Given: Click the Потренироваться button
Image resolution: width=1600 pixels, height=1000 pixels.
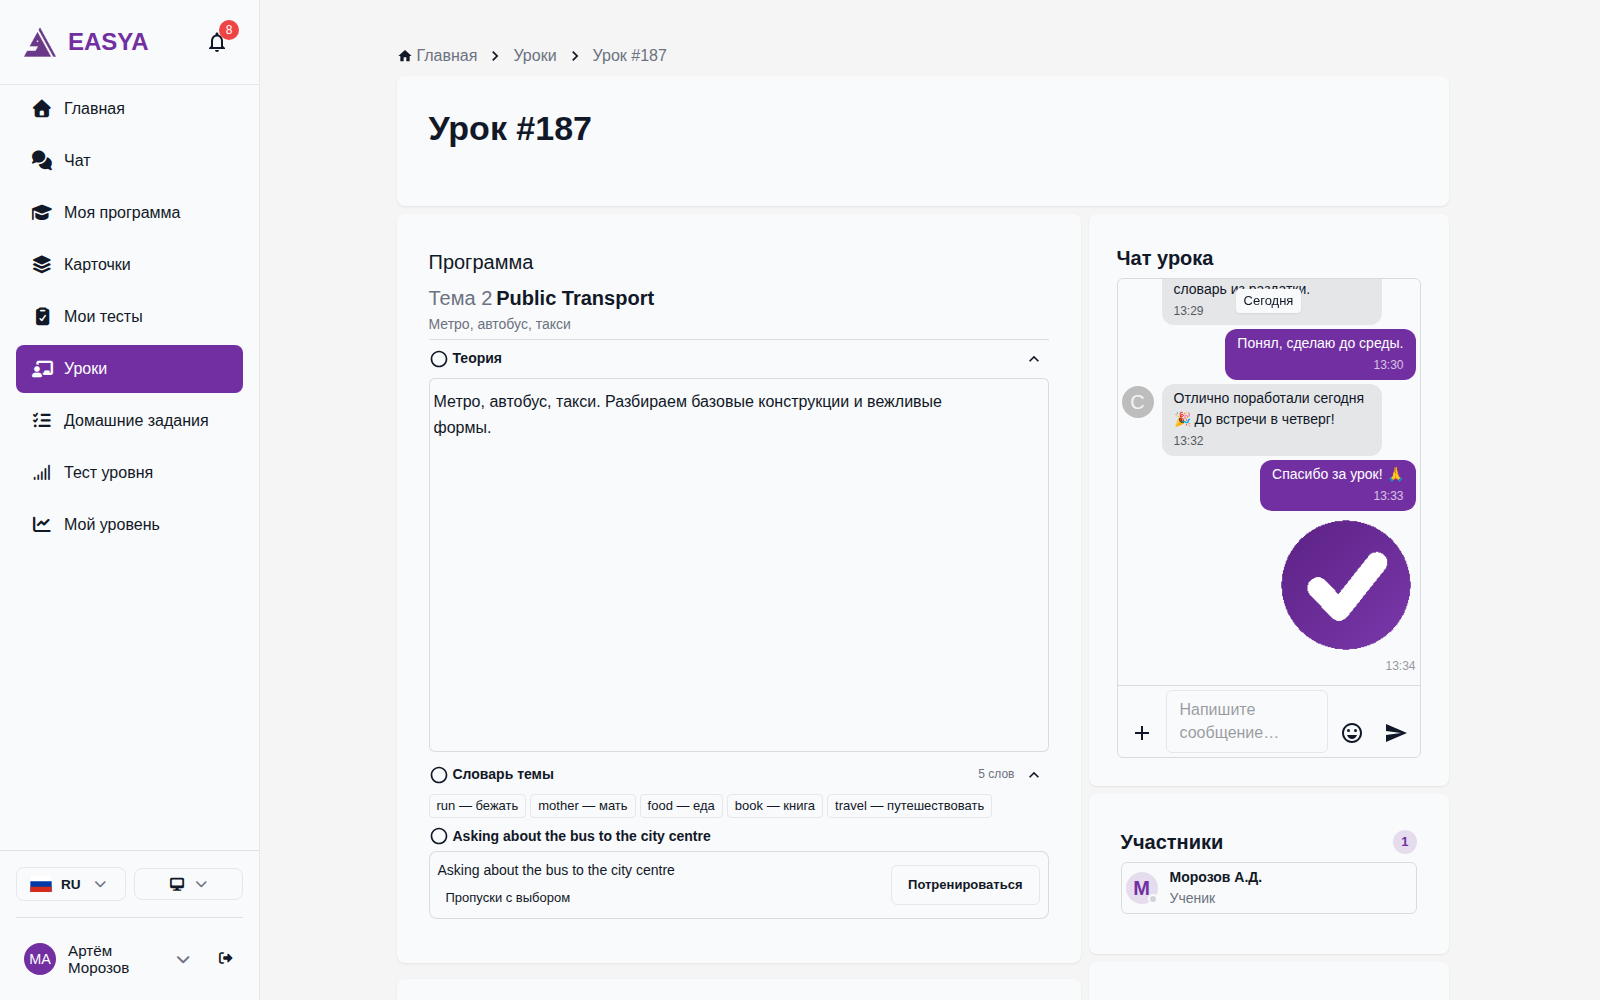Looking at the screenshot, I should [965, 885].
